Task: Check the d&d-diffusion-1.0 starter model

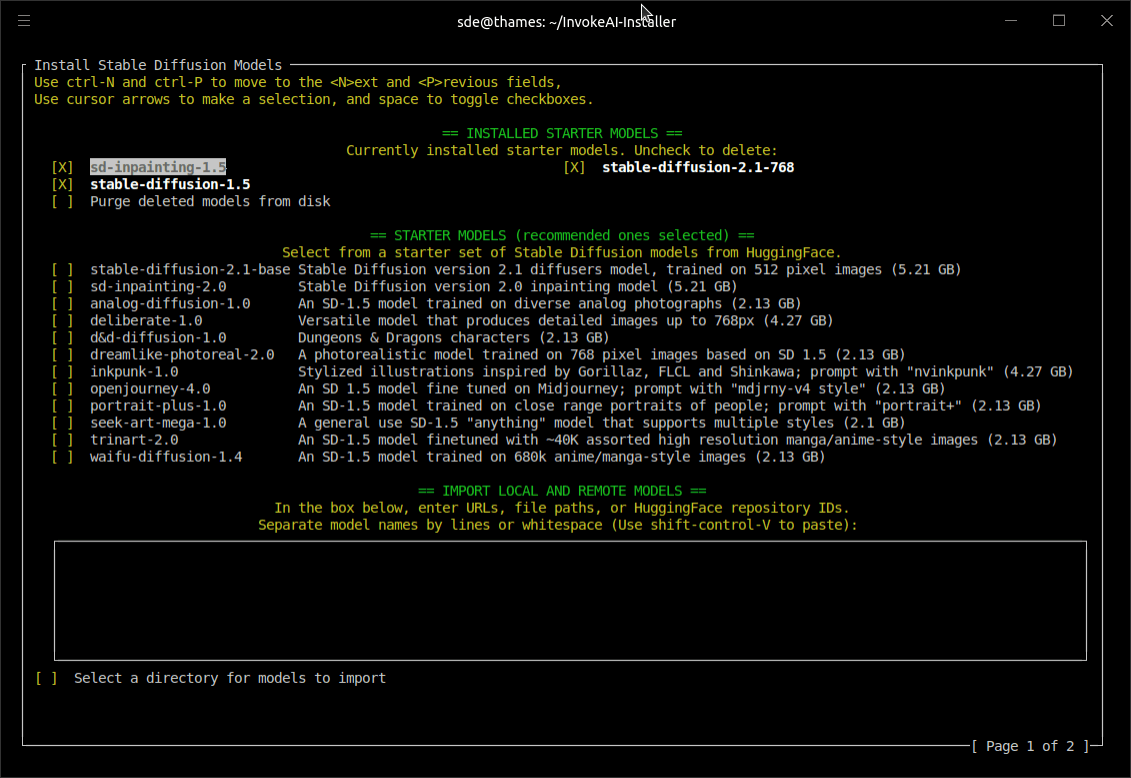Action: click(x=62, y=337)
